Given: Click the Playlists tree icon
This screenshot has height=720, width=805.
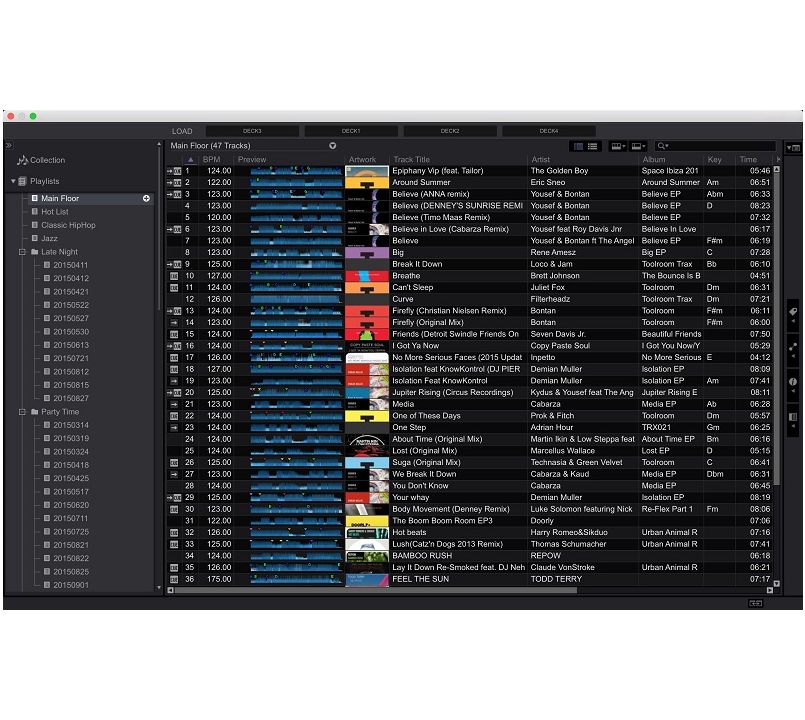Looking at the screenshot, I should [23, 181].
